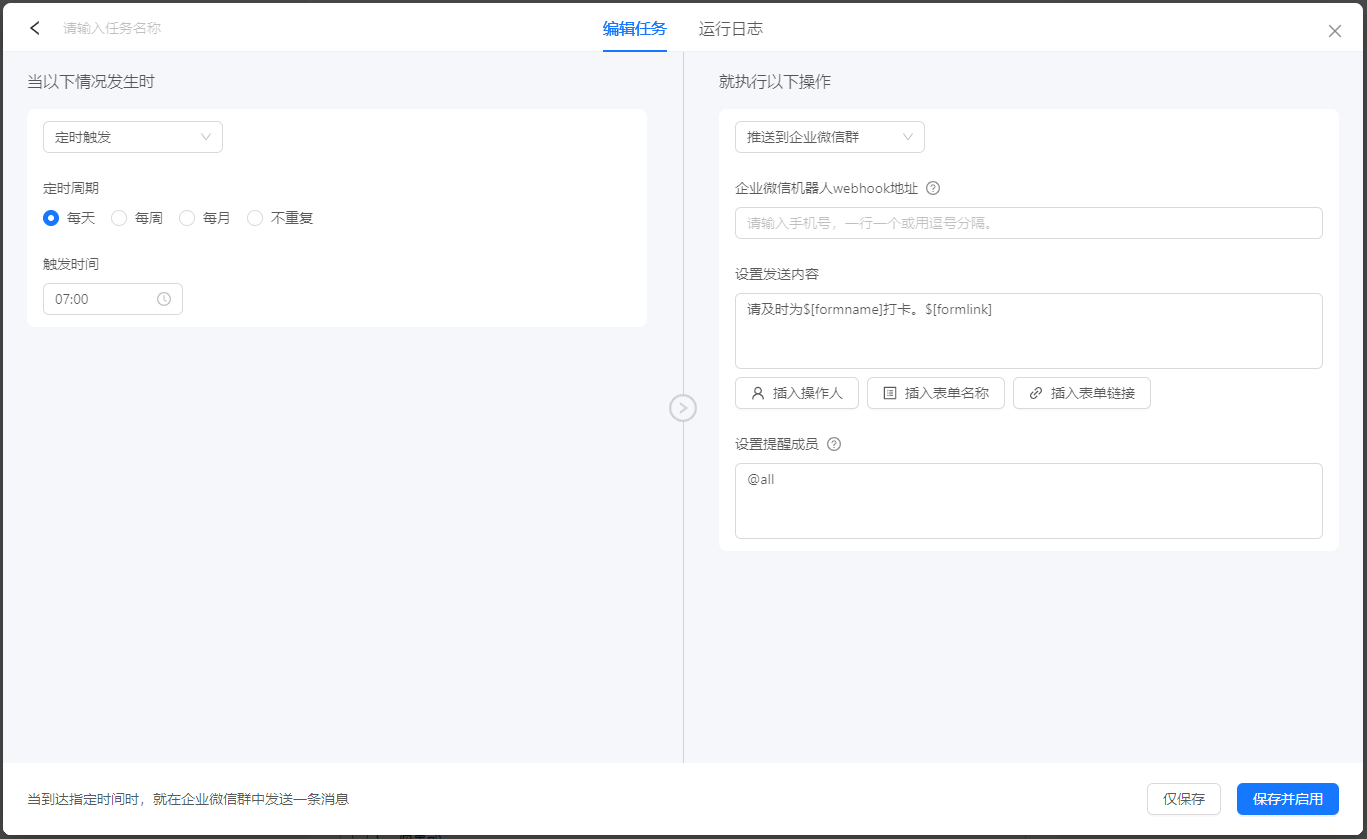Click the 就执行以下操作 heading
1367x839 pixels.
click(775, 82)
